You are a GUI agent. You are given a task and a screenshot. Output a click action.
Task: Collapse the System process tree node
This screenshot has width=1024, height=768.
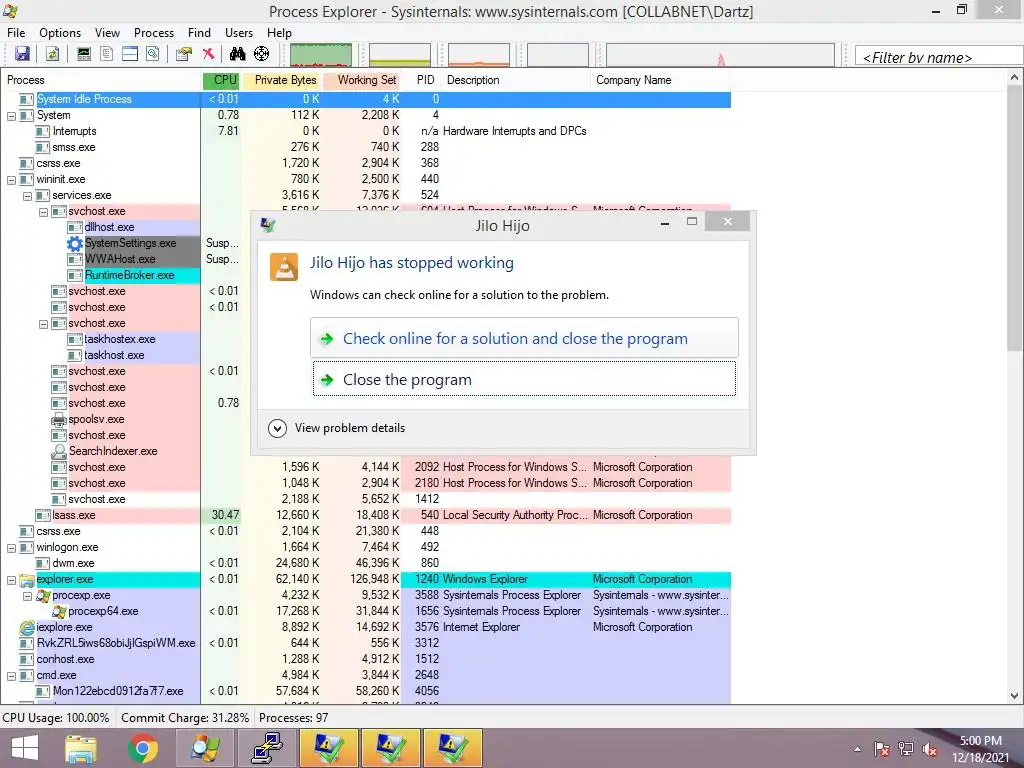[x=11, y=116]
